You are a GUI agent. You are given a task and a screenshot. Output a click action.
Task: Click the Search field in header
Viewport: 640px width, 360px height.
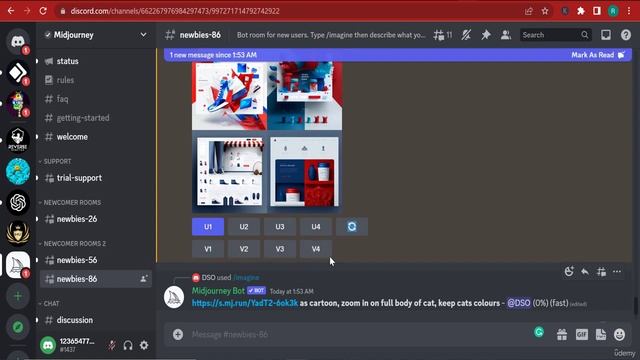[x=555, y=35]
